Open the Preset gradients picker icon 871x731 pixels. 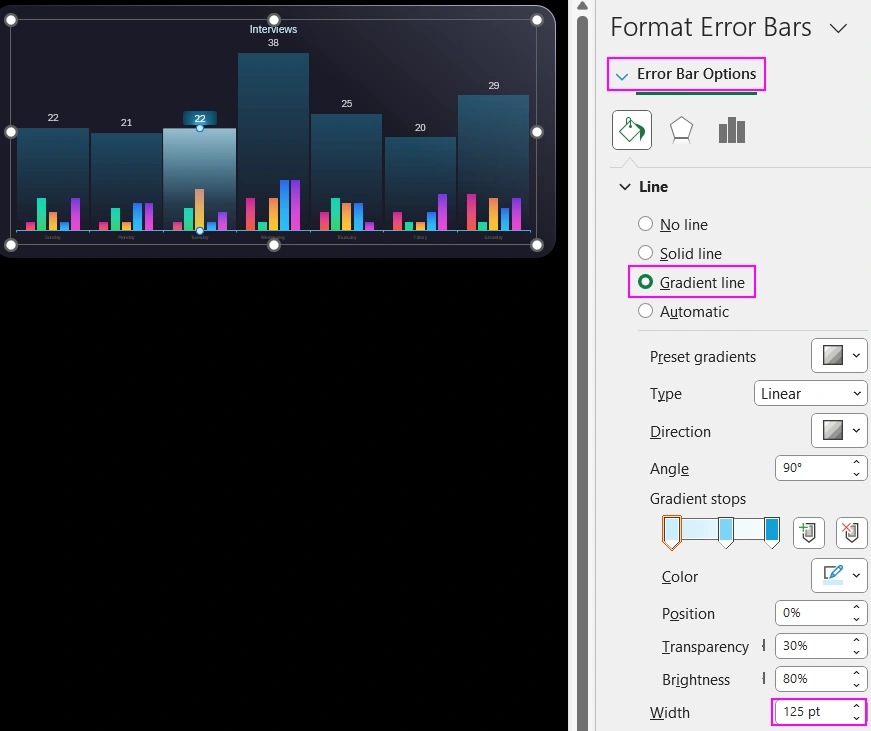[839, 355]
